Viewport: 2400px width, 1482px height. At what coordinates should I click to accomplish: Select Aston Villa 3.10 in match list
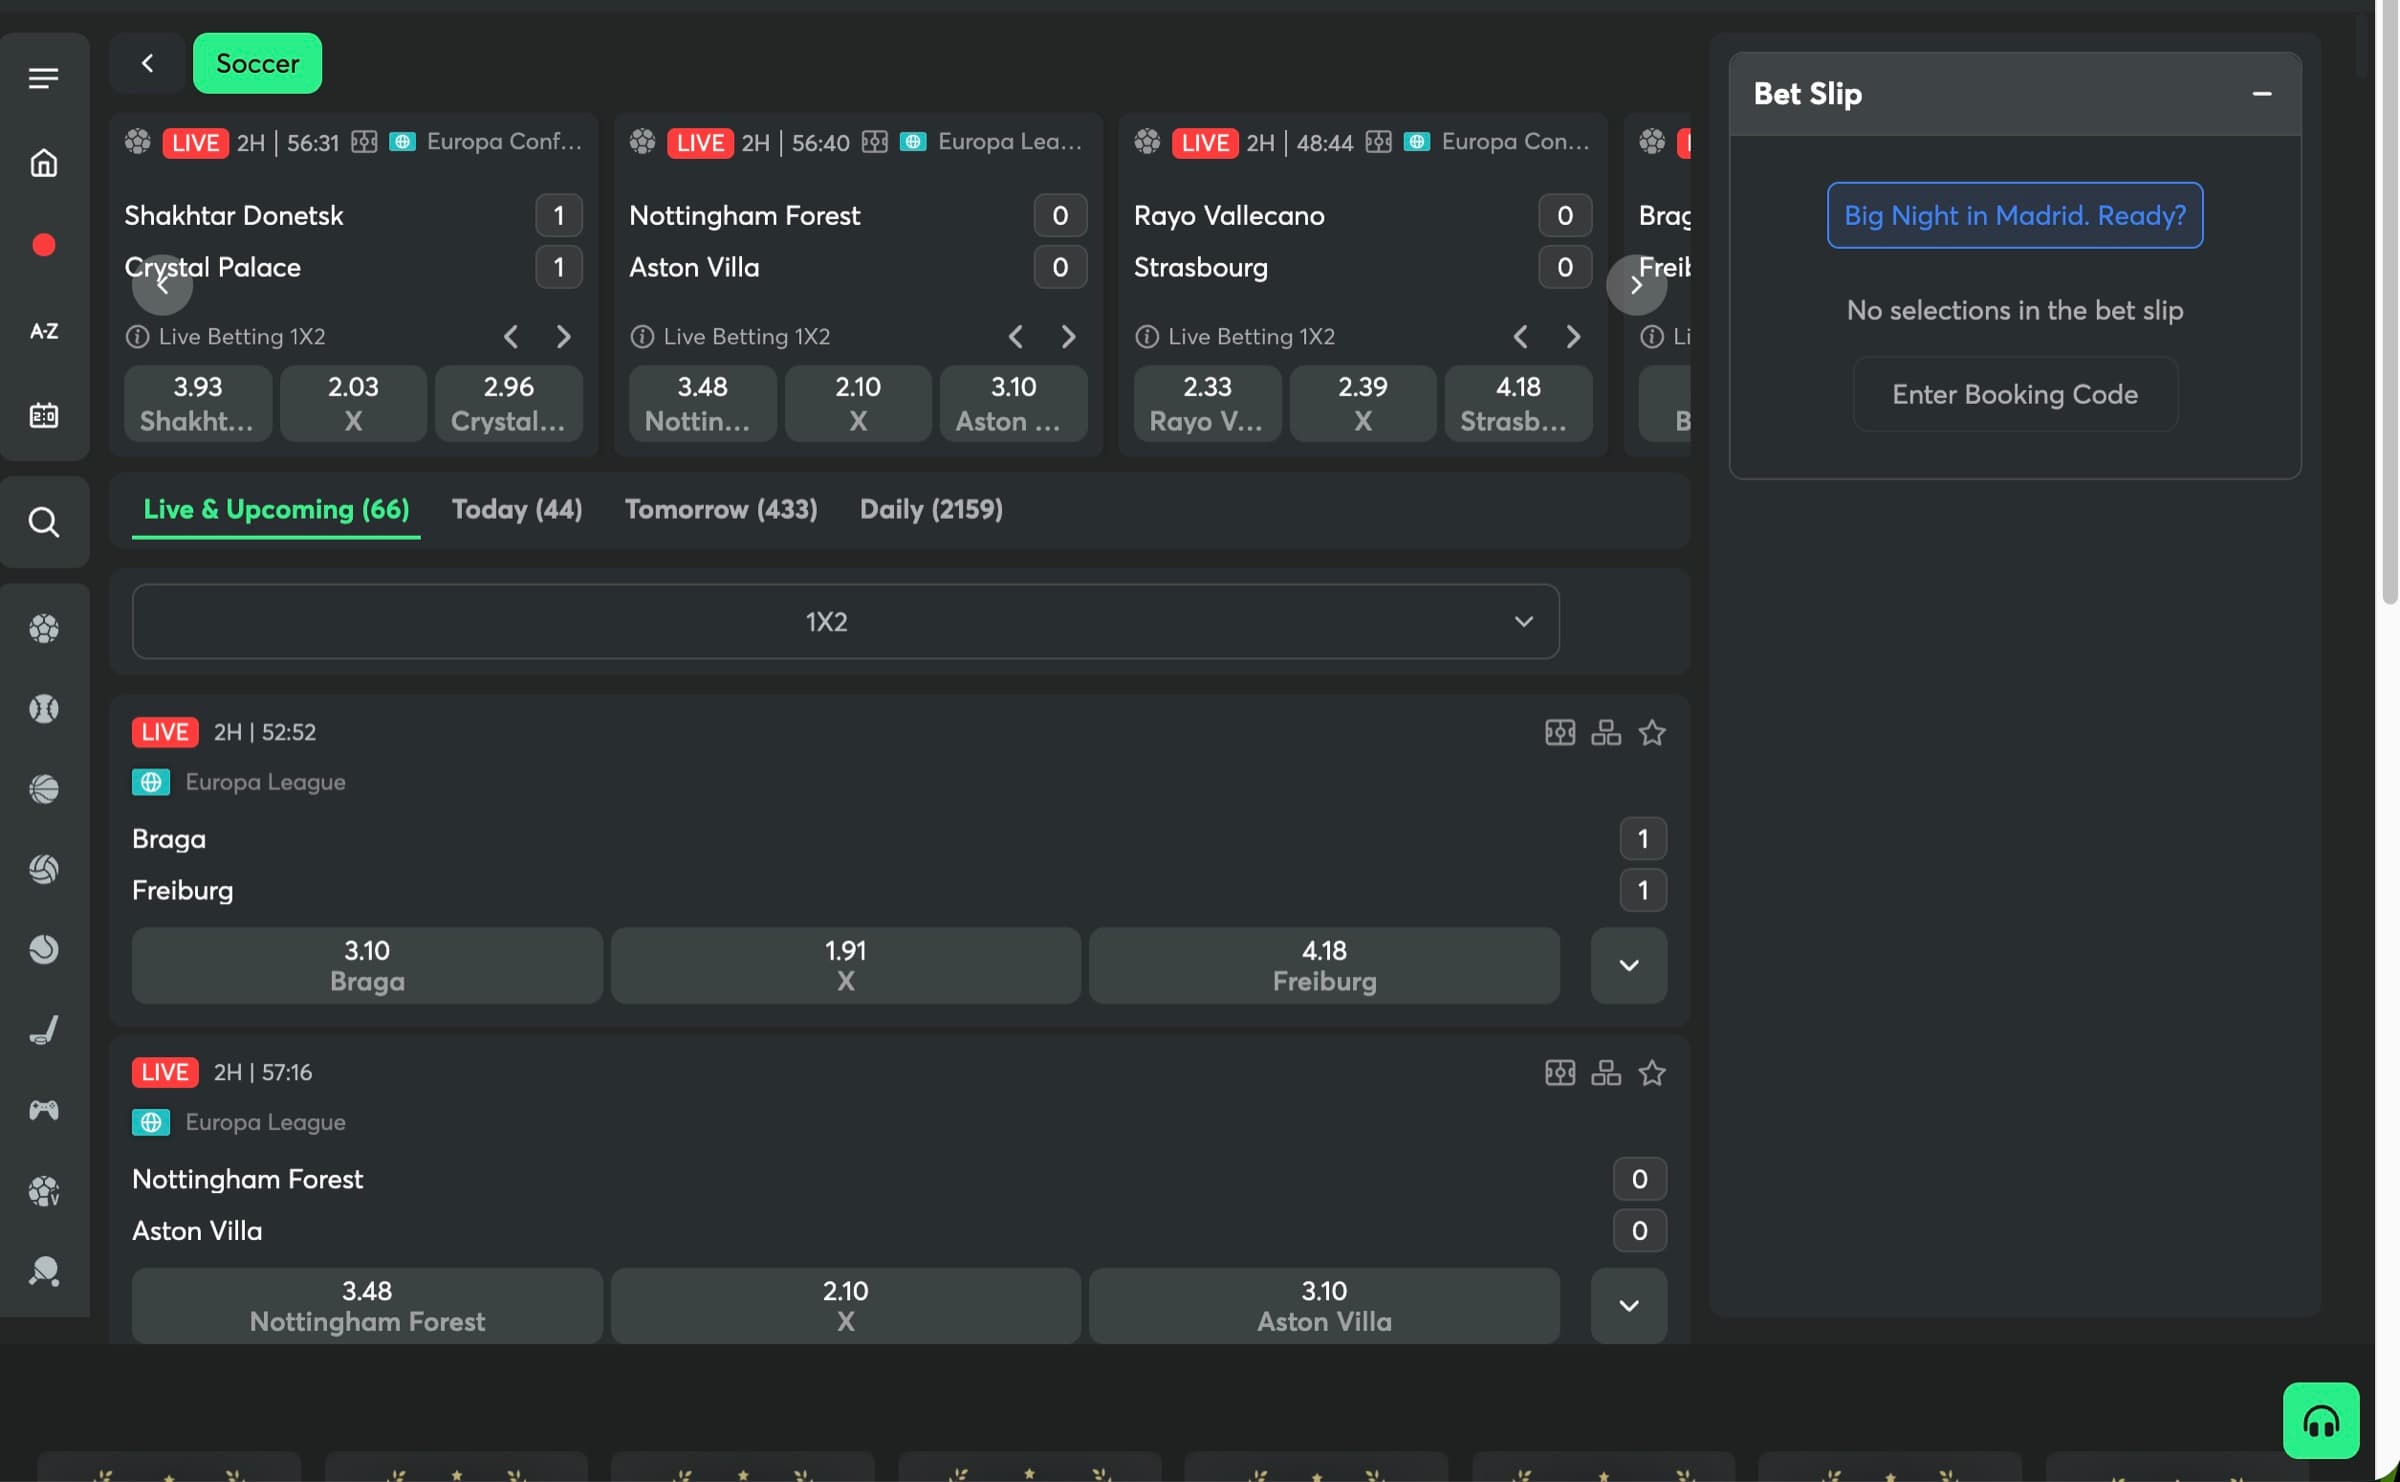click(1324, 1305)
